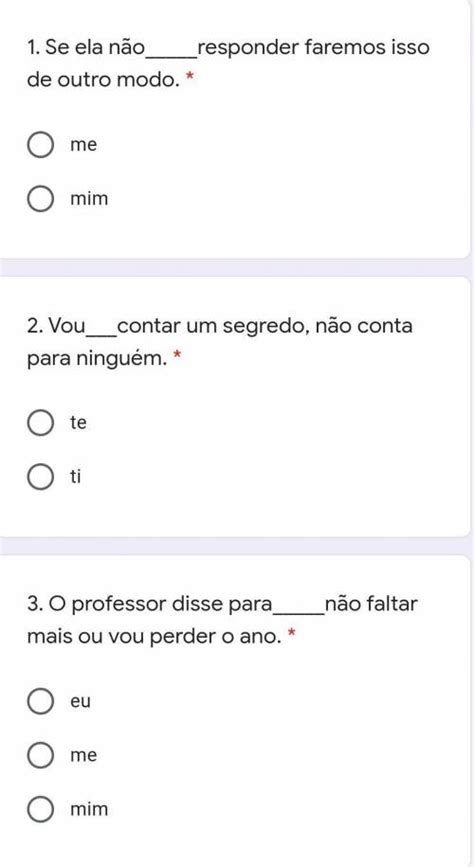Click the 'me' label text under question 1
This screenshot has width=474, height=867.
84,145
